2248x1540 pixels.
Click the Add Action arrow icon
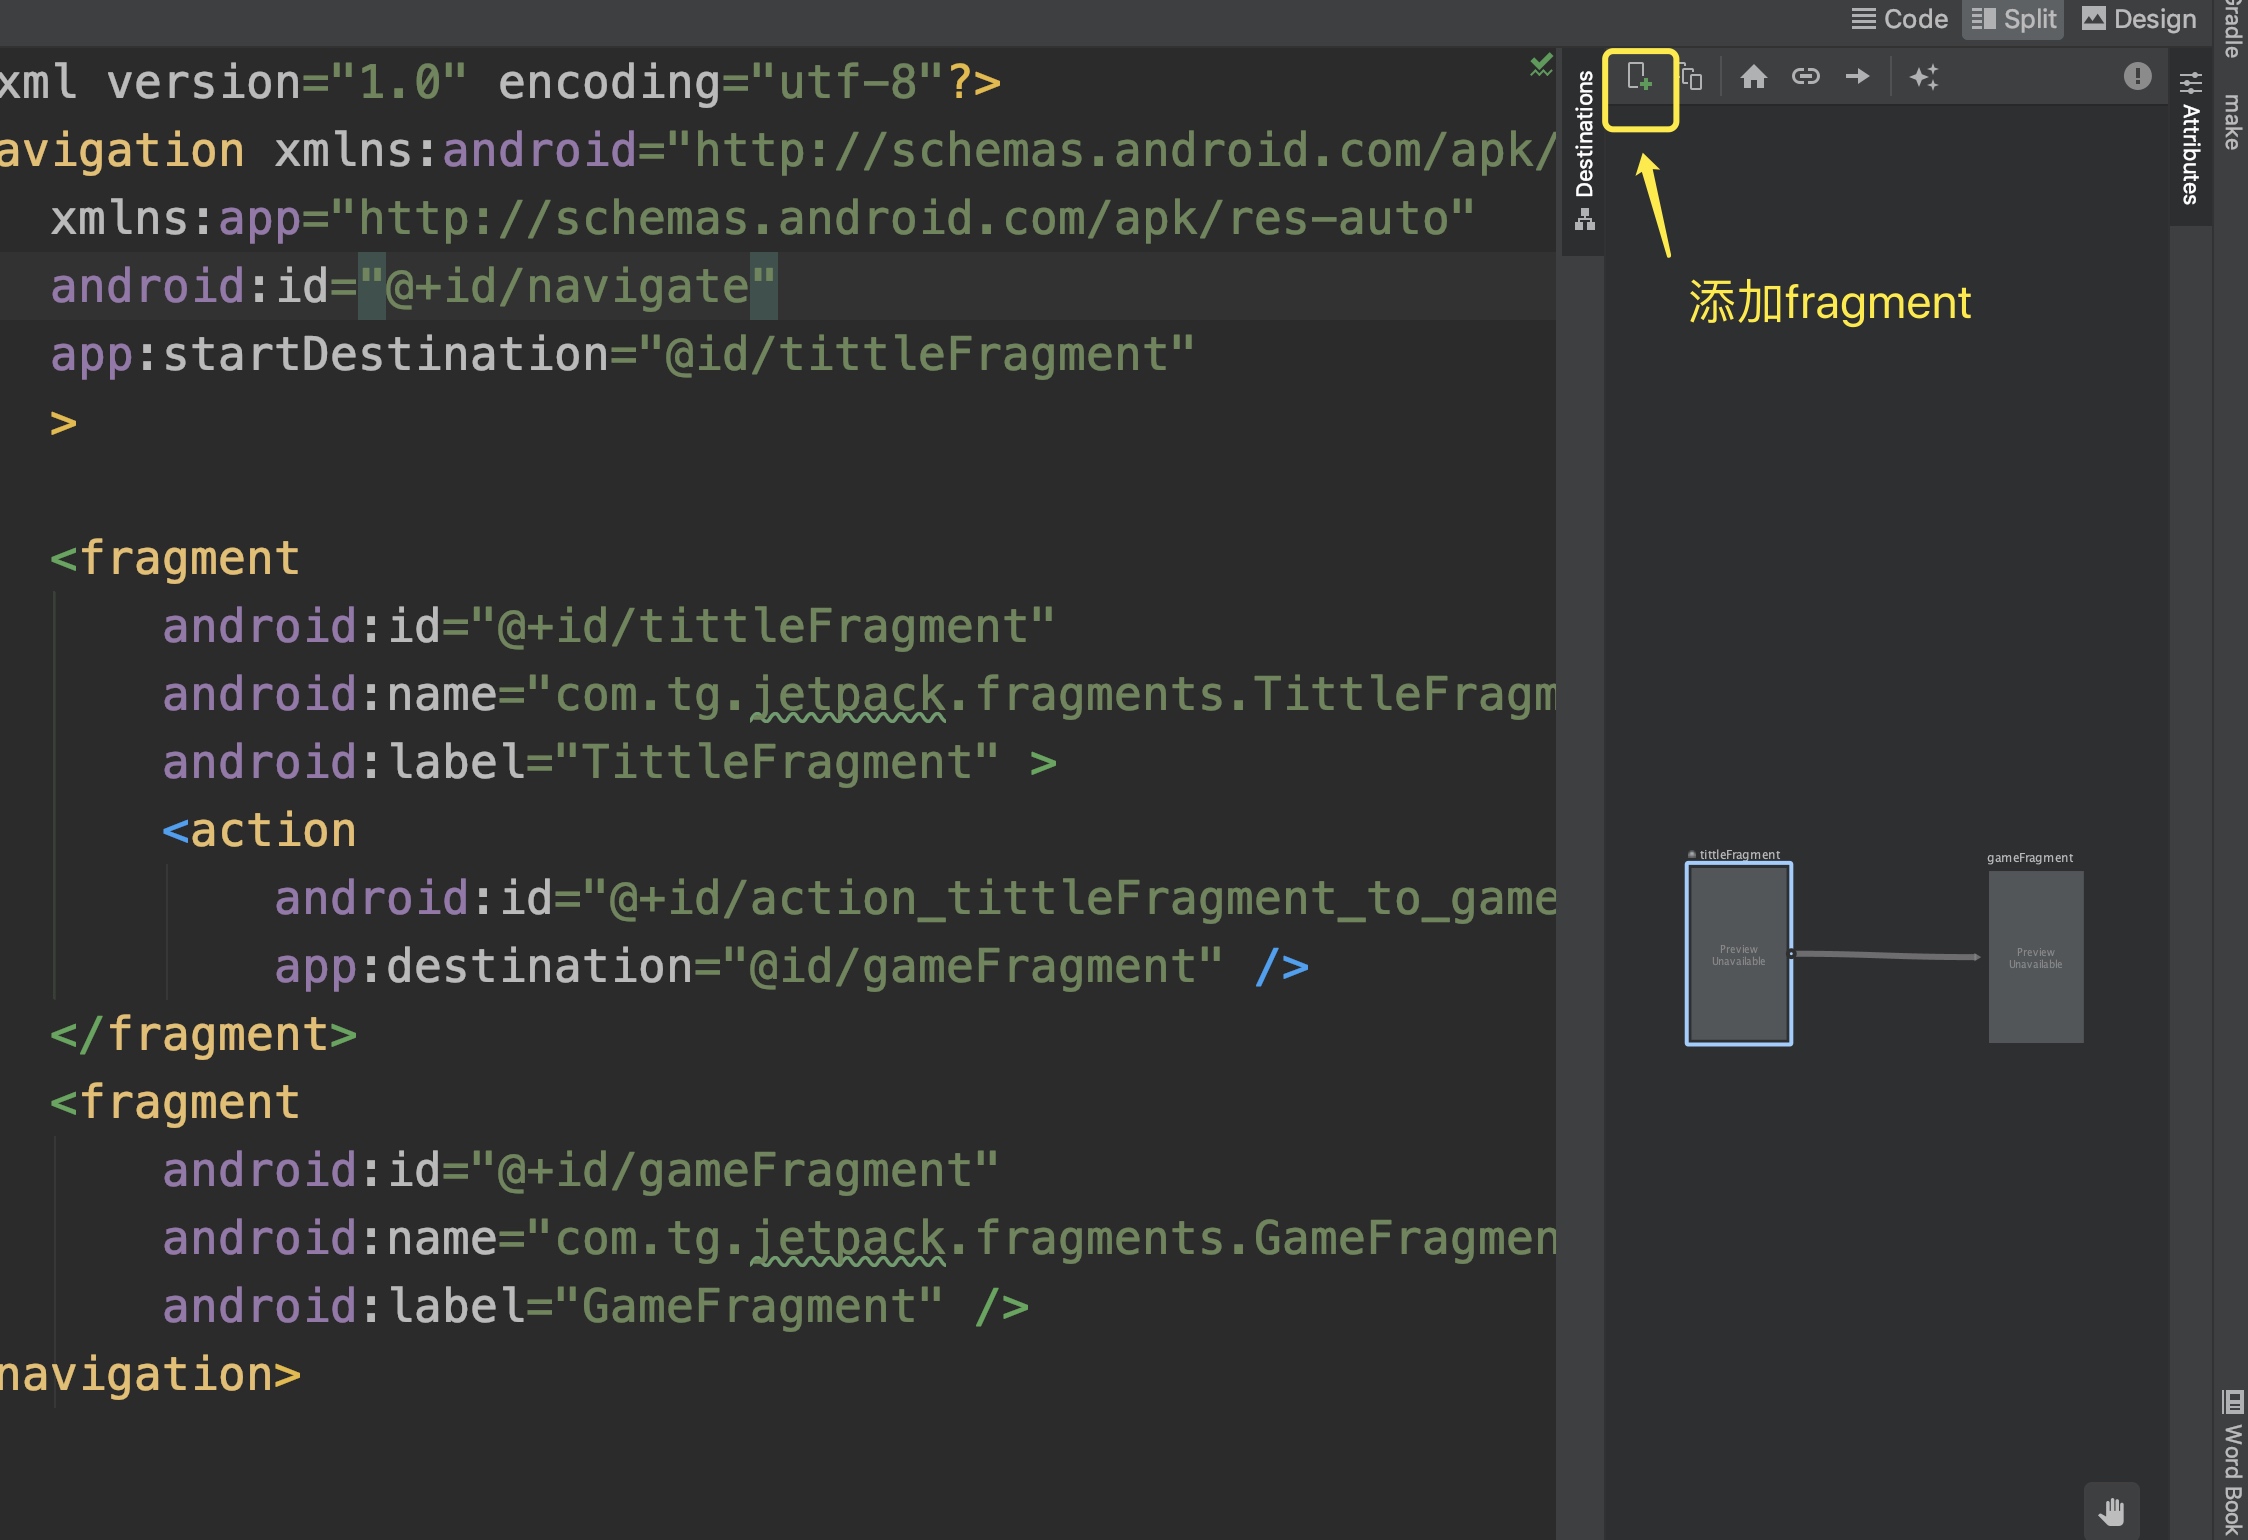pyautogui.click(x=1857, y=77)
